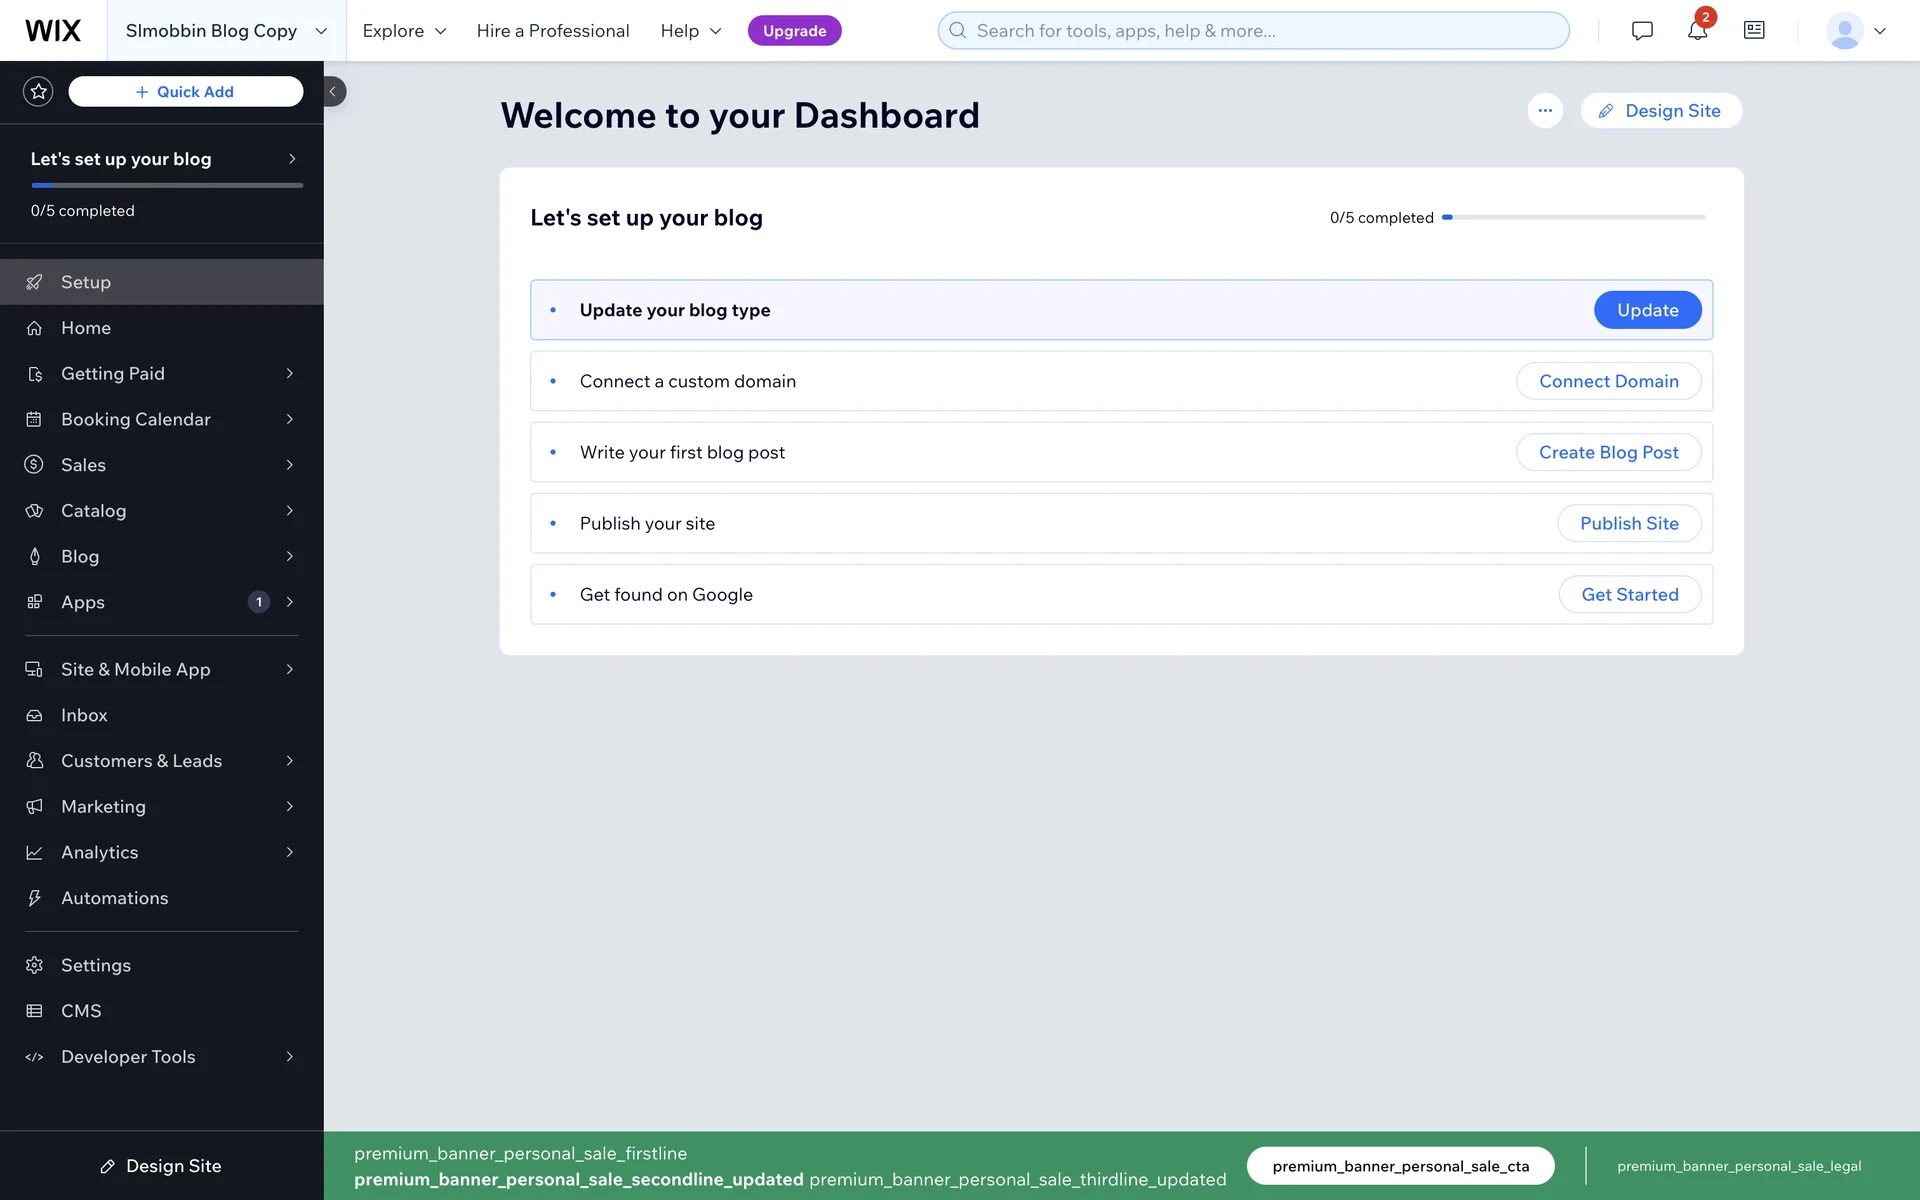This screenshot has width=1920, height=1200.
Task: Click the search tools and apps field
Action: (1254, 31)
